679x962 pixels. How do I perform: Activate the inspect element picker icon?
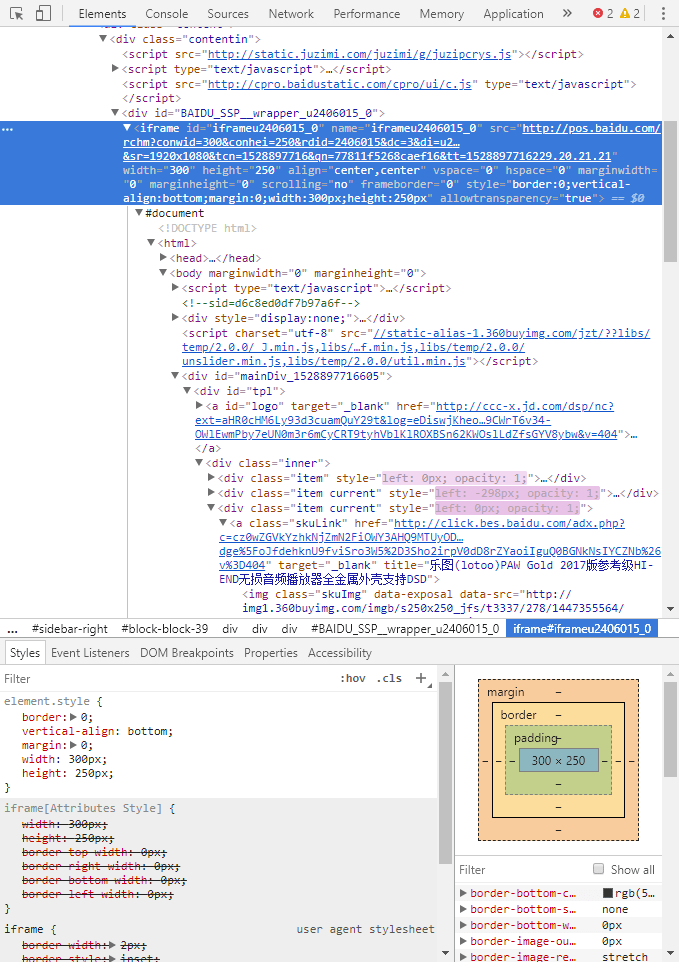(x=14, y=14)
